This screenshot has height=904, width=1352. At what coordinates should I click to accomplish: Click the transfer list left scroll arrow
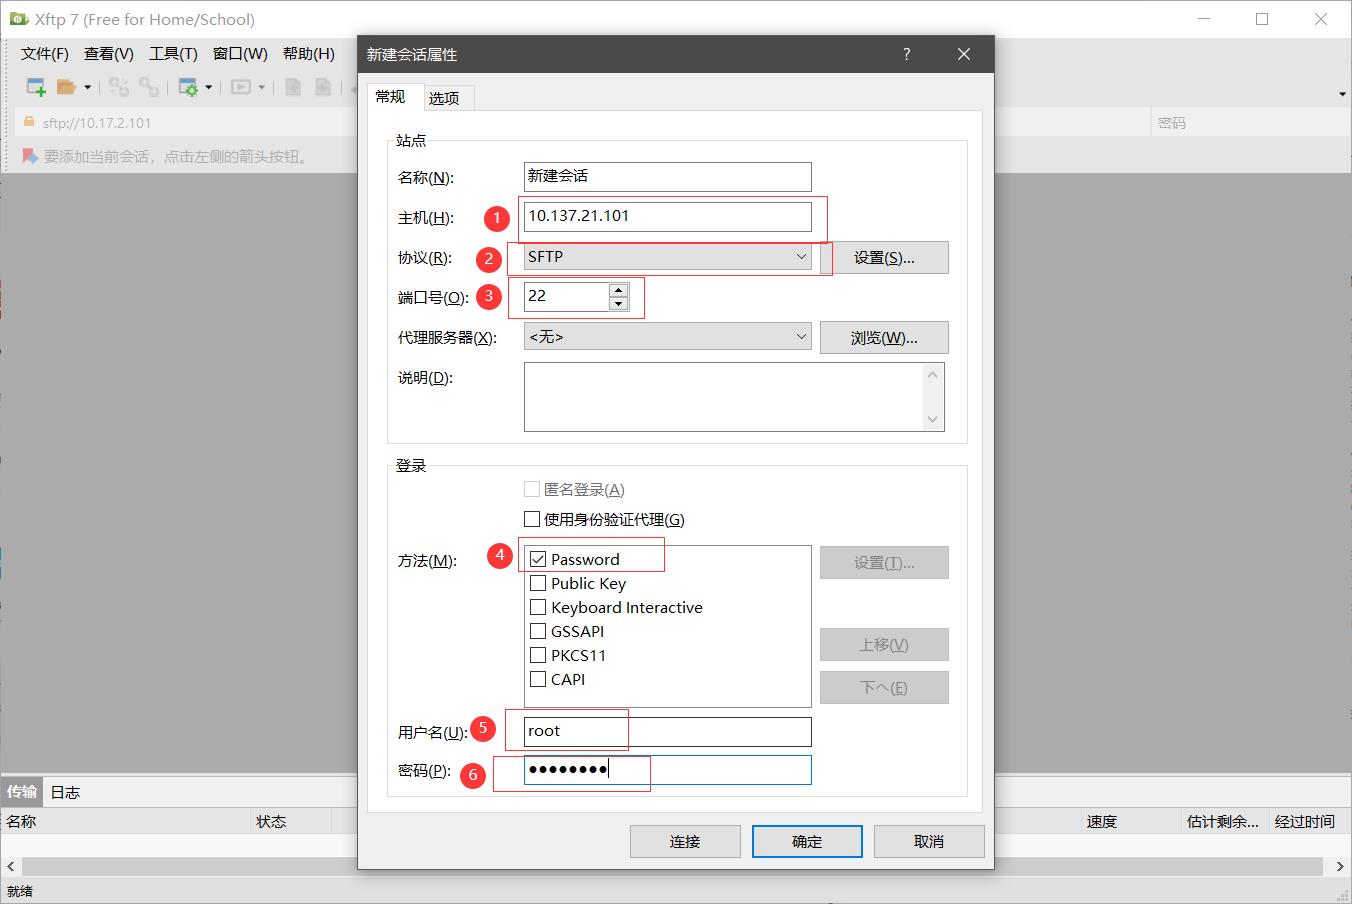point(11,866)
